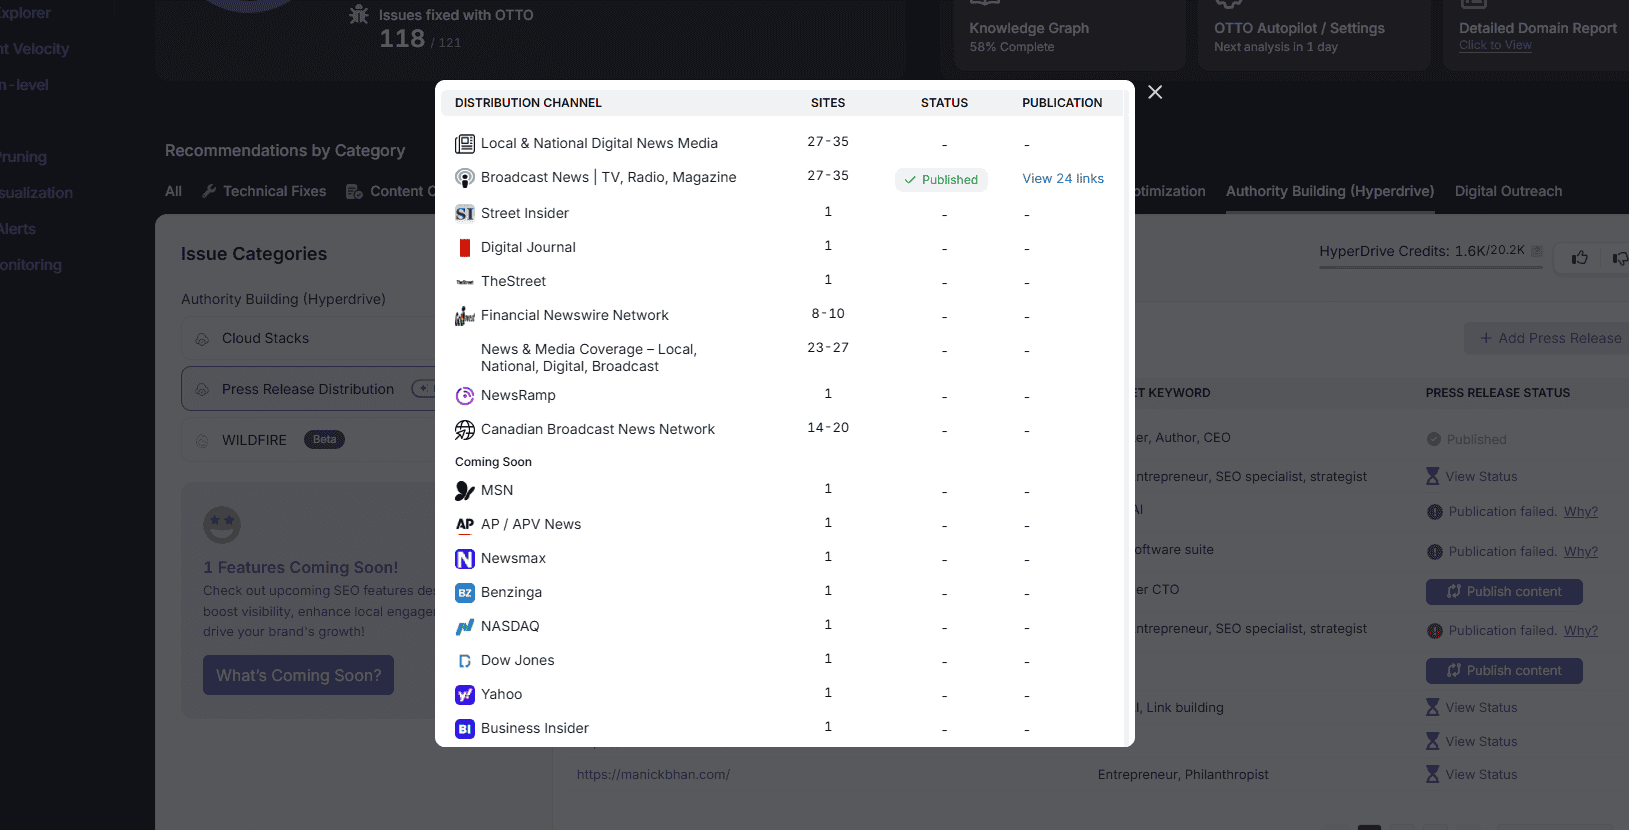Click the thumbs up feedback icon
This screenshot has width=1629, height=830.
click(1579, 258)
